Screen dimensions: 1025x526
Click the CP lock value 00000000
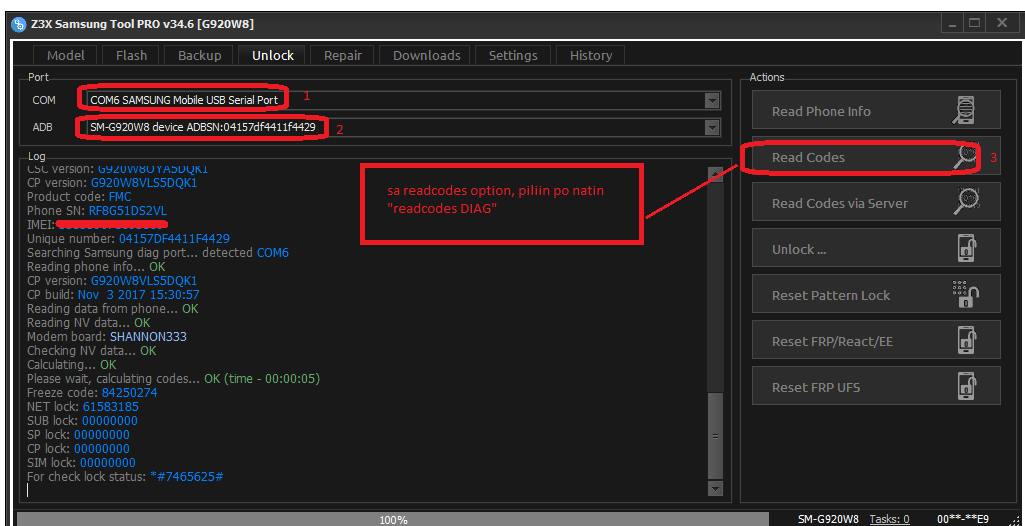click(x=101, y=448)
